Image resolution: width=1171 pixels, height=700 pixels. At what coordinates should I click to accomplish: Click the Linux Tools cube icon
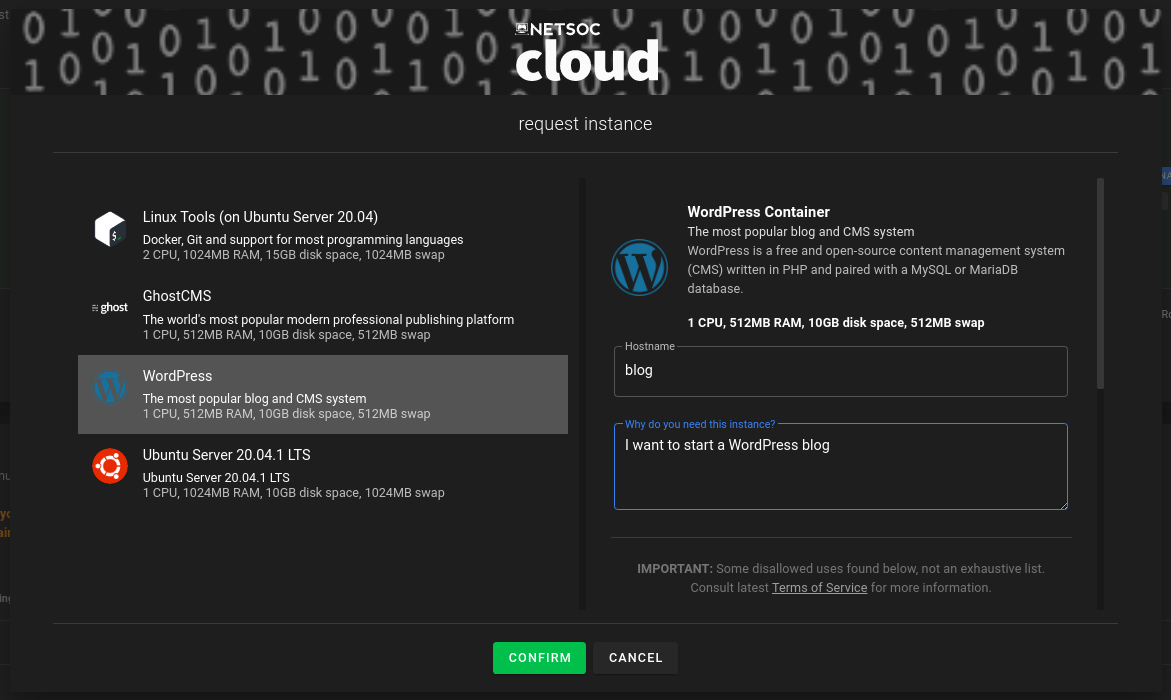110,228
